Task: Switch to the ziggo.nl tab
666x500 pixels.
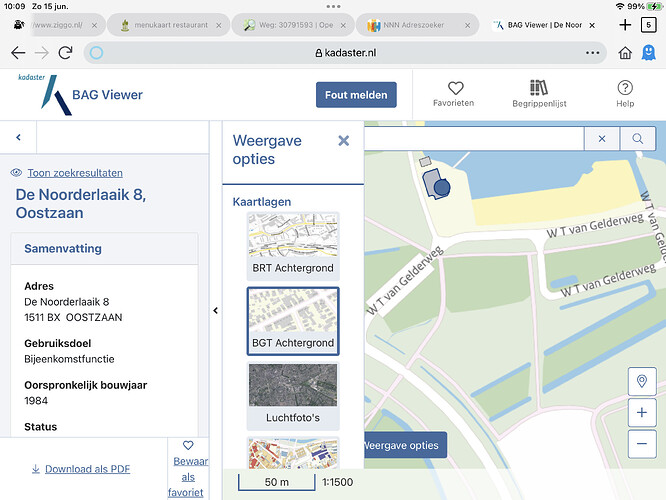Action: pyautogui.click(x=57, y=25)
